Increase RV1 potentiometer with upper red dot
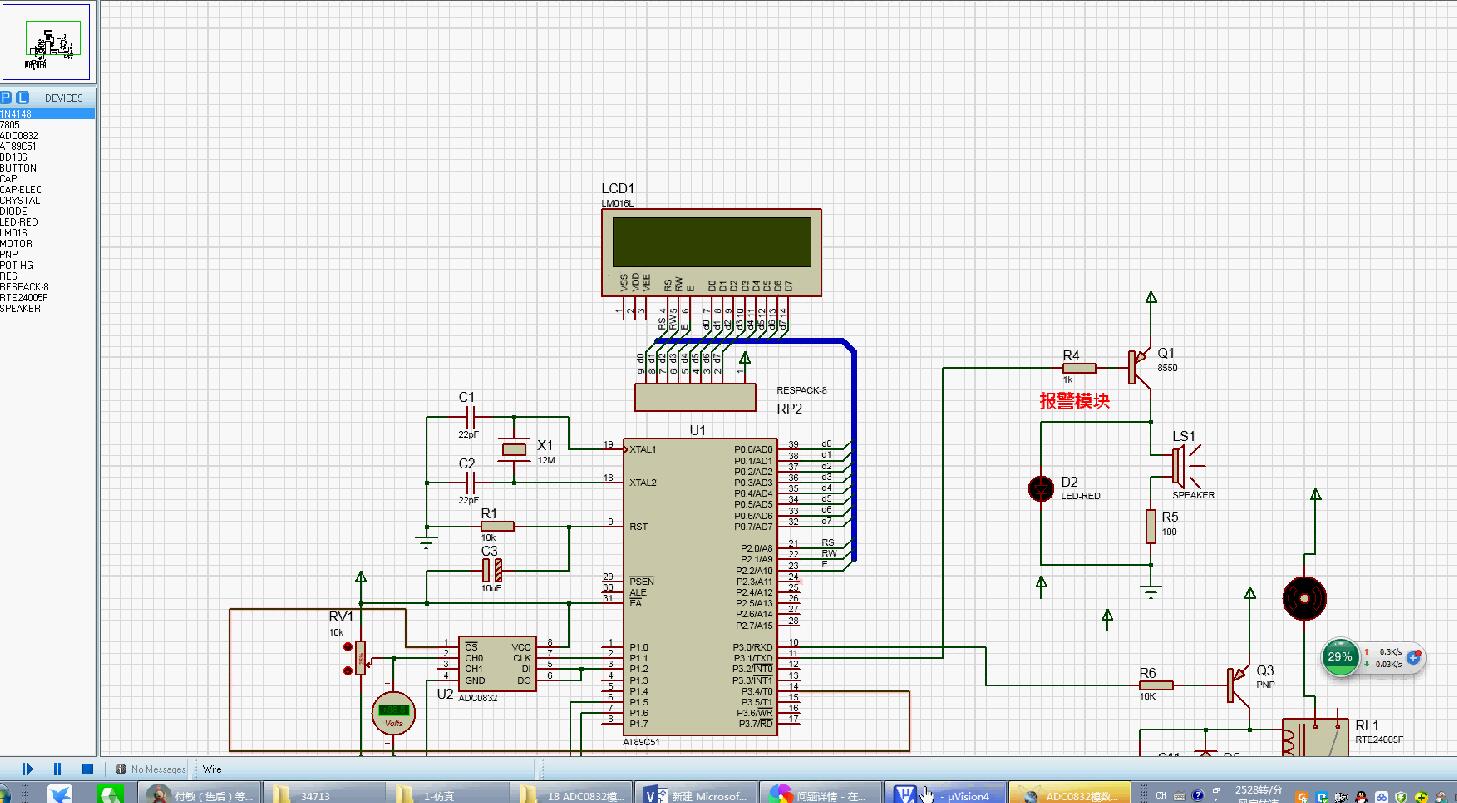1457x803 pixels. click(x=349, y=649)
